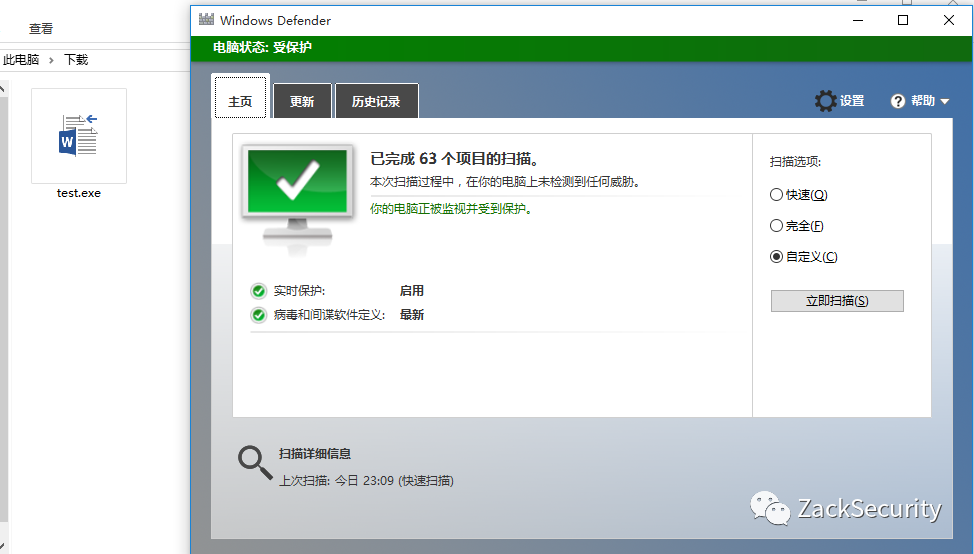Click the real-time protection green check icon
The image size is (974, 554).
258,291
